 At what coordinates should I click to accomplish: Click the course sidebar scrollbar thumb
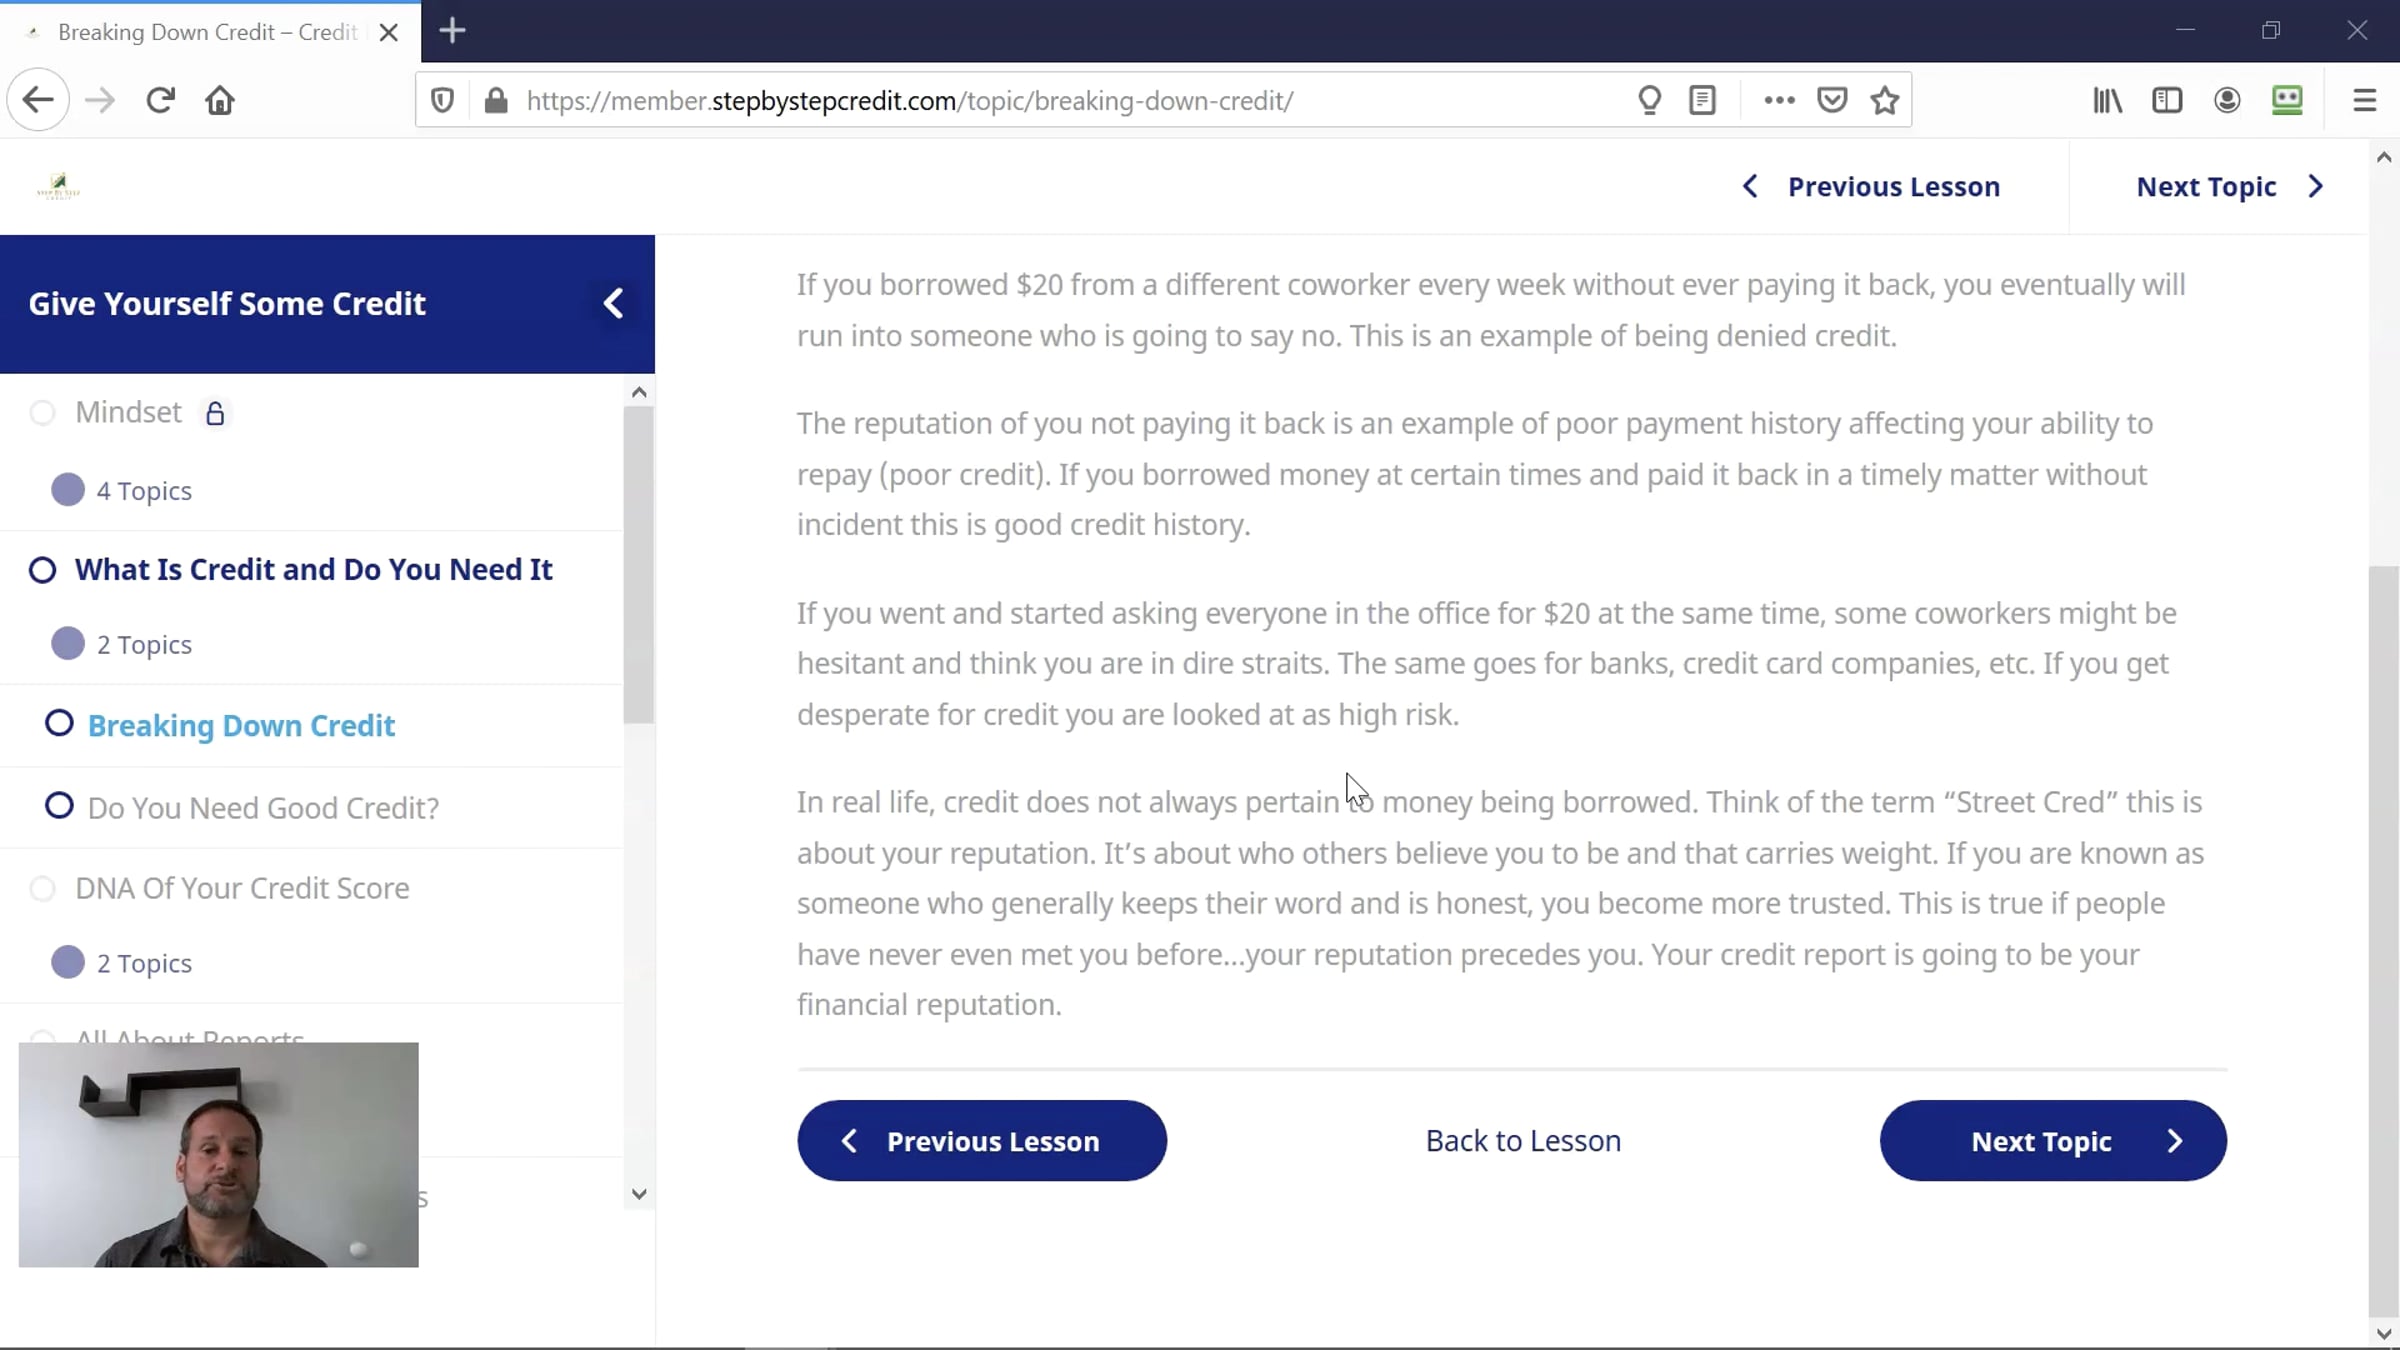(638, 565)
